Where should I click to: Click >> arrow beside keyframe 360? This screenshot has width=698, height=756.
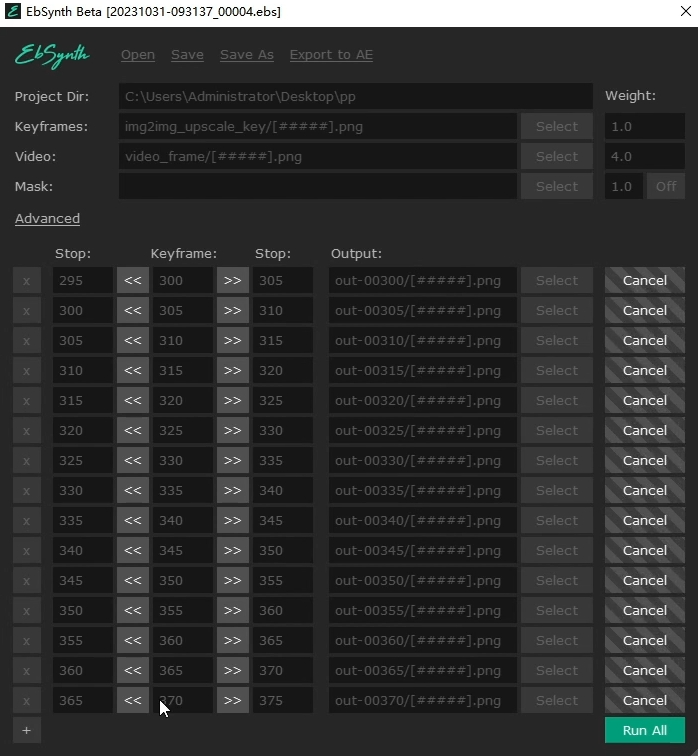pos(233,640)
